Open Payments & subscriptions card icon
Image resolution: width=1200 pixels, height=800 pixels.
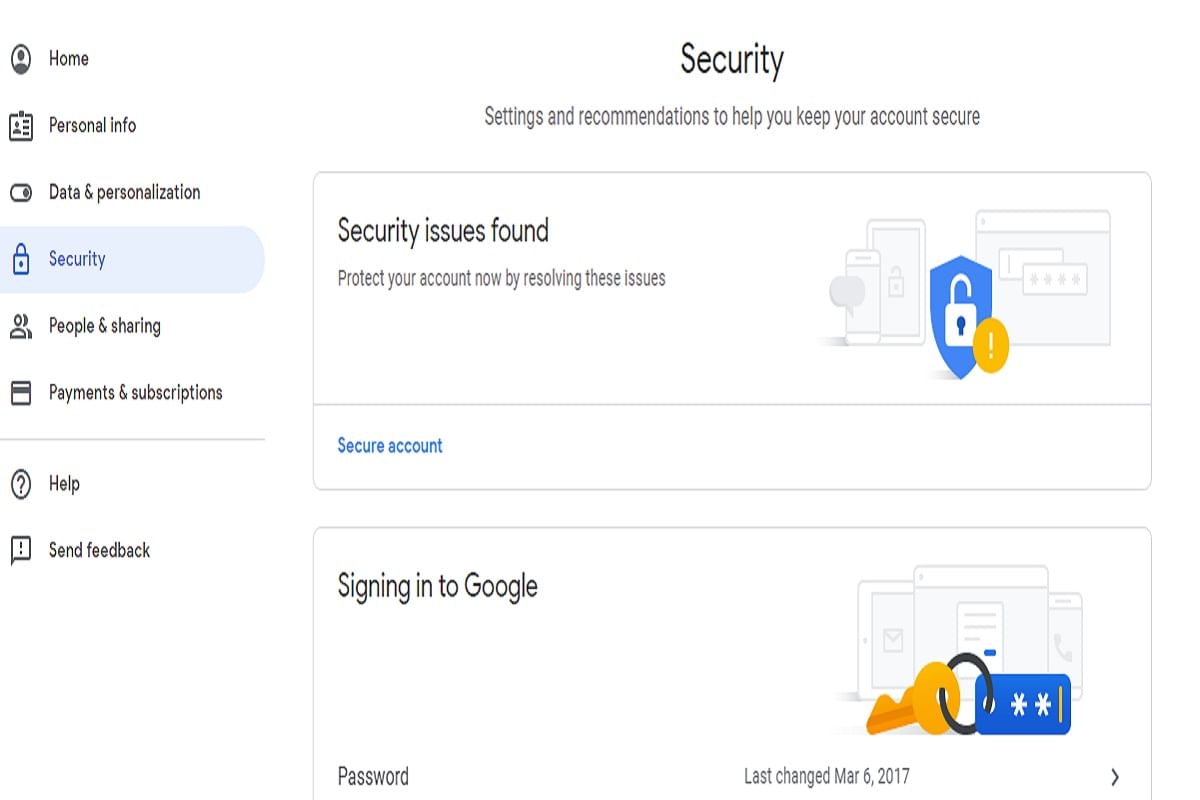(x=21, y=392)
